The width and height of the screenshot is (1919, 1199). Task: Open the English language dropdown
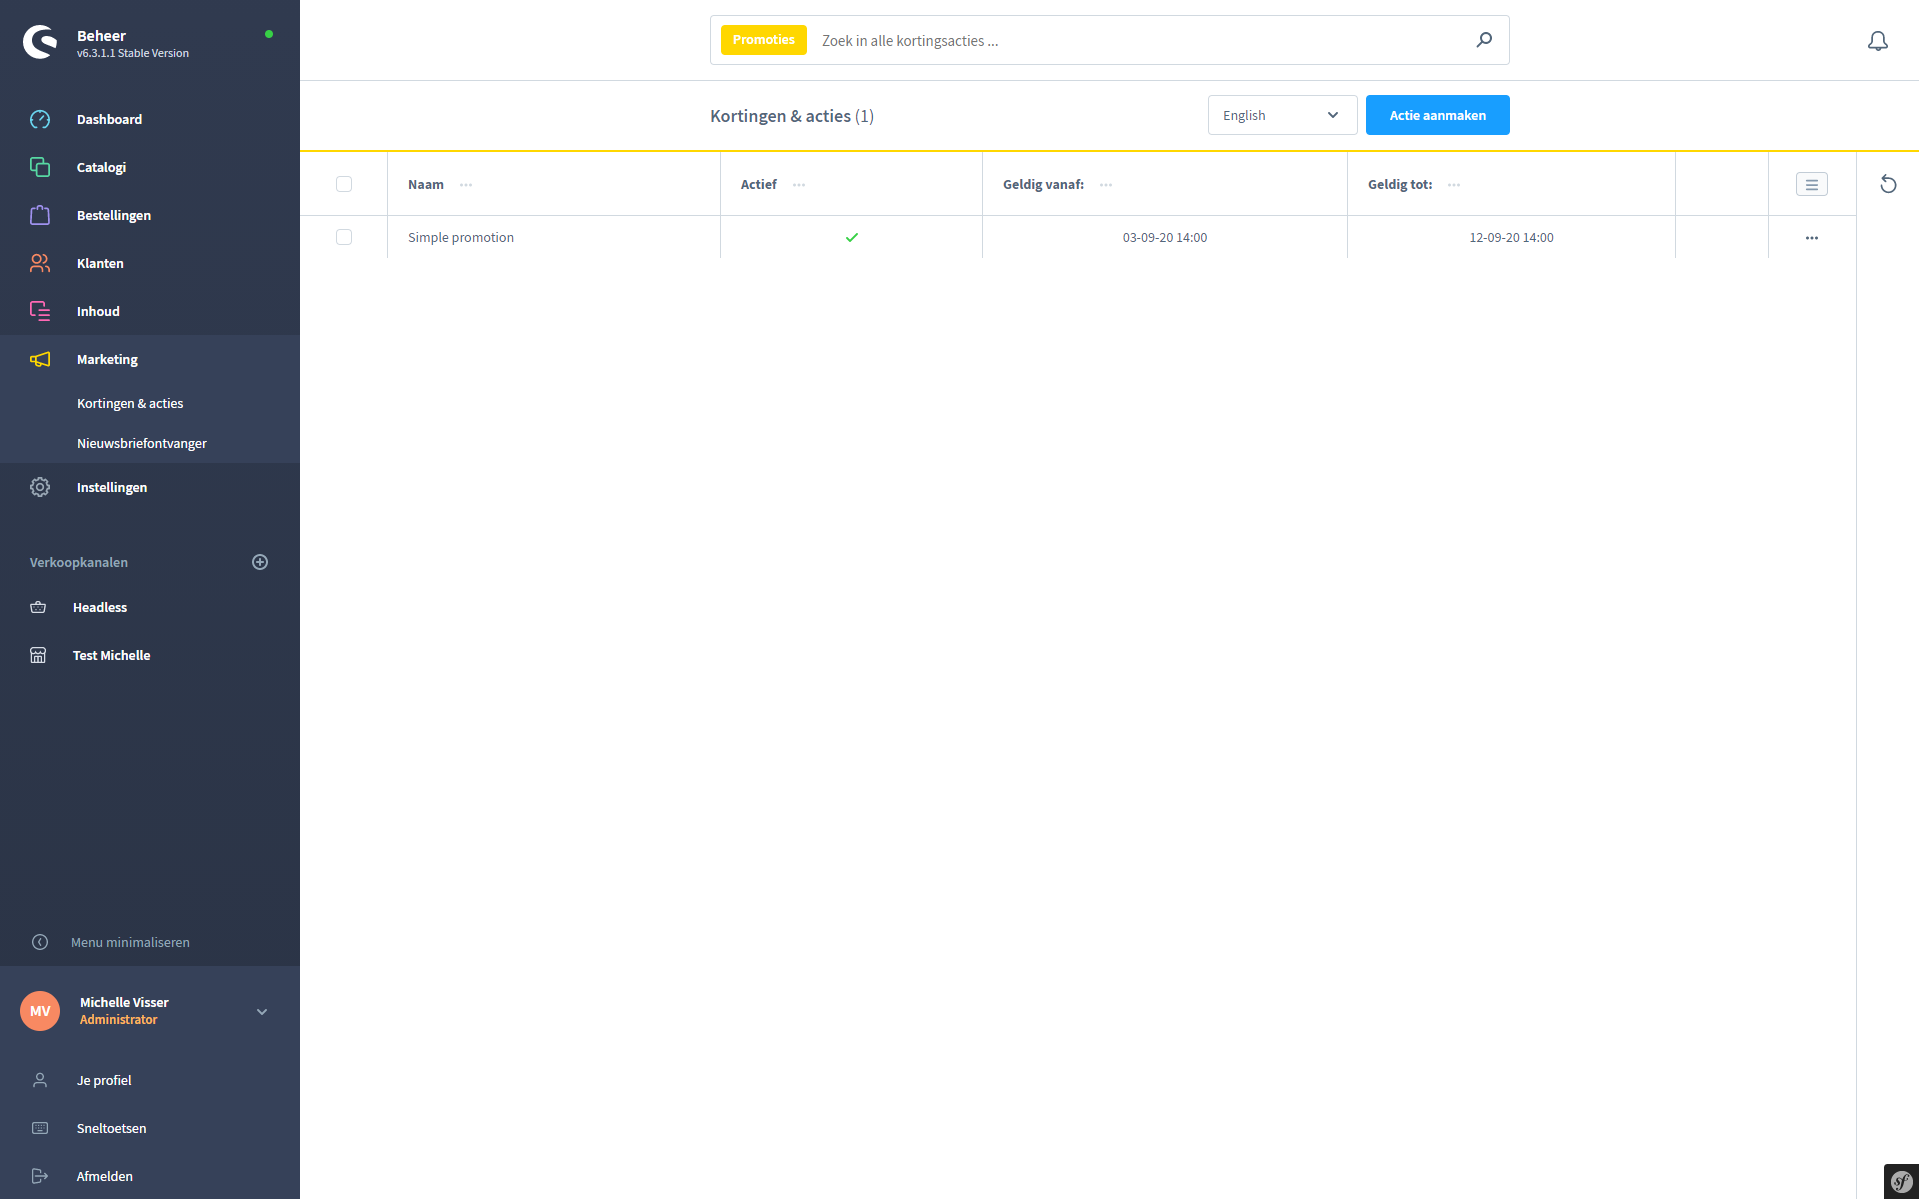coord(1281,115)
